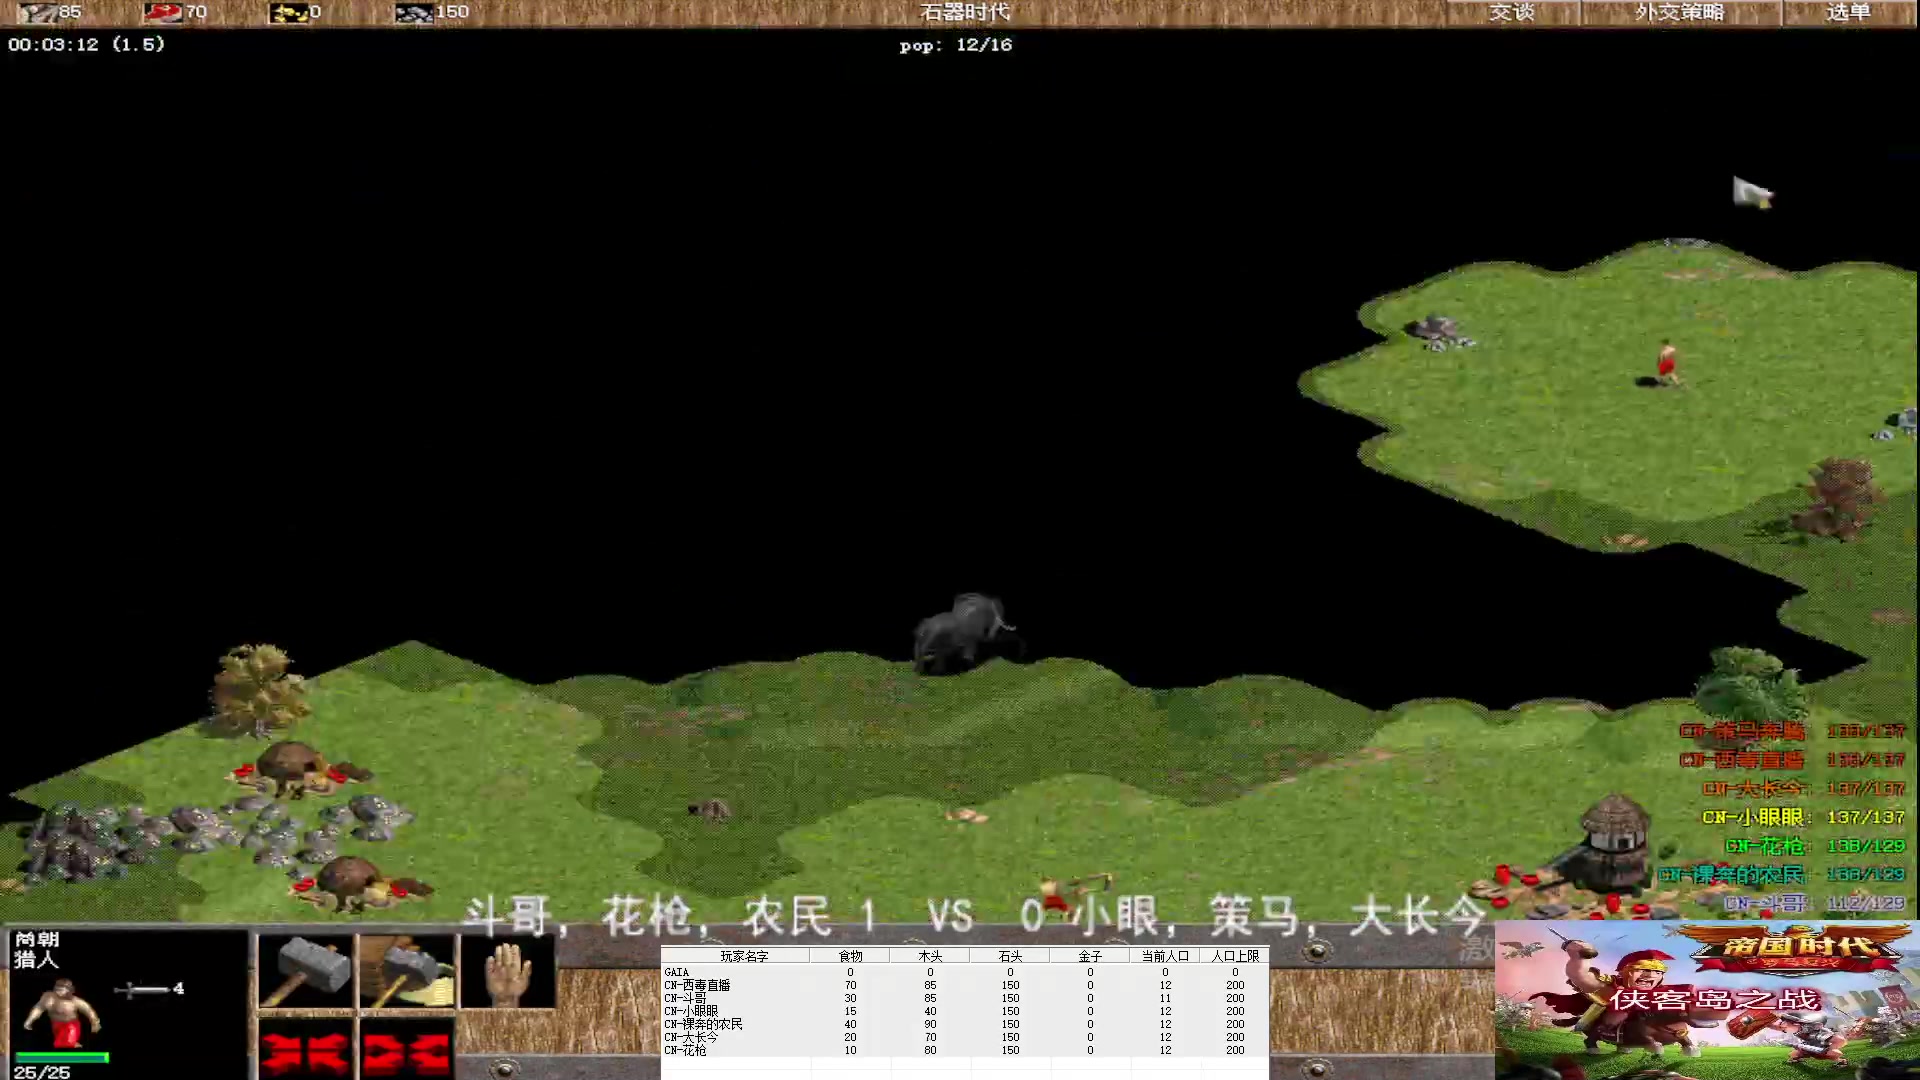The image size is (1920, 1080).
Task: Click the CN-小眼眼 137/137 score entry
Action: pos(1804,817)
